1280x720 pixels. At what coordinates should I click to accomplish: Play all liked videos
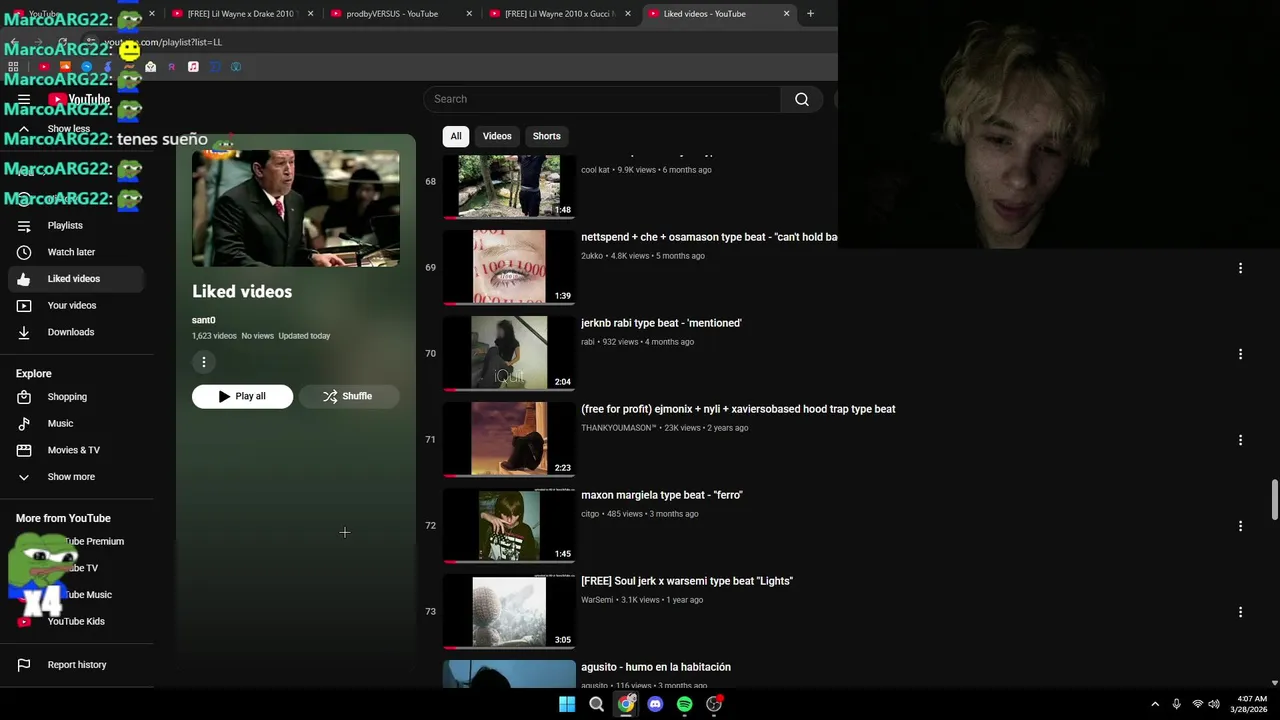pos(242,396)
